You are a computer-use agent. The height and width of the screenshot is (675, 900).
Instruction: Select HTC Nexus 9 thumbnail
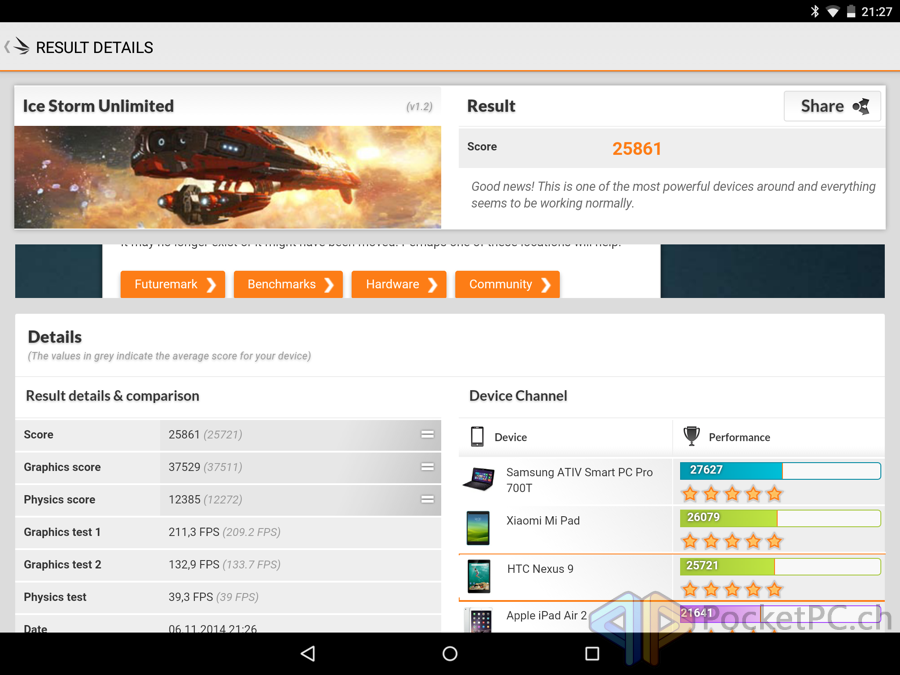click(x=479, y=576)
